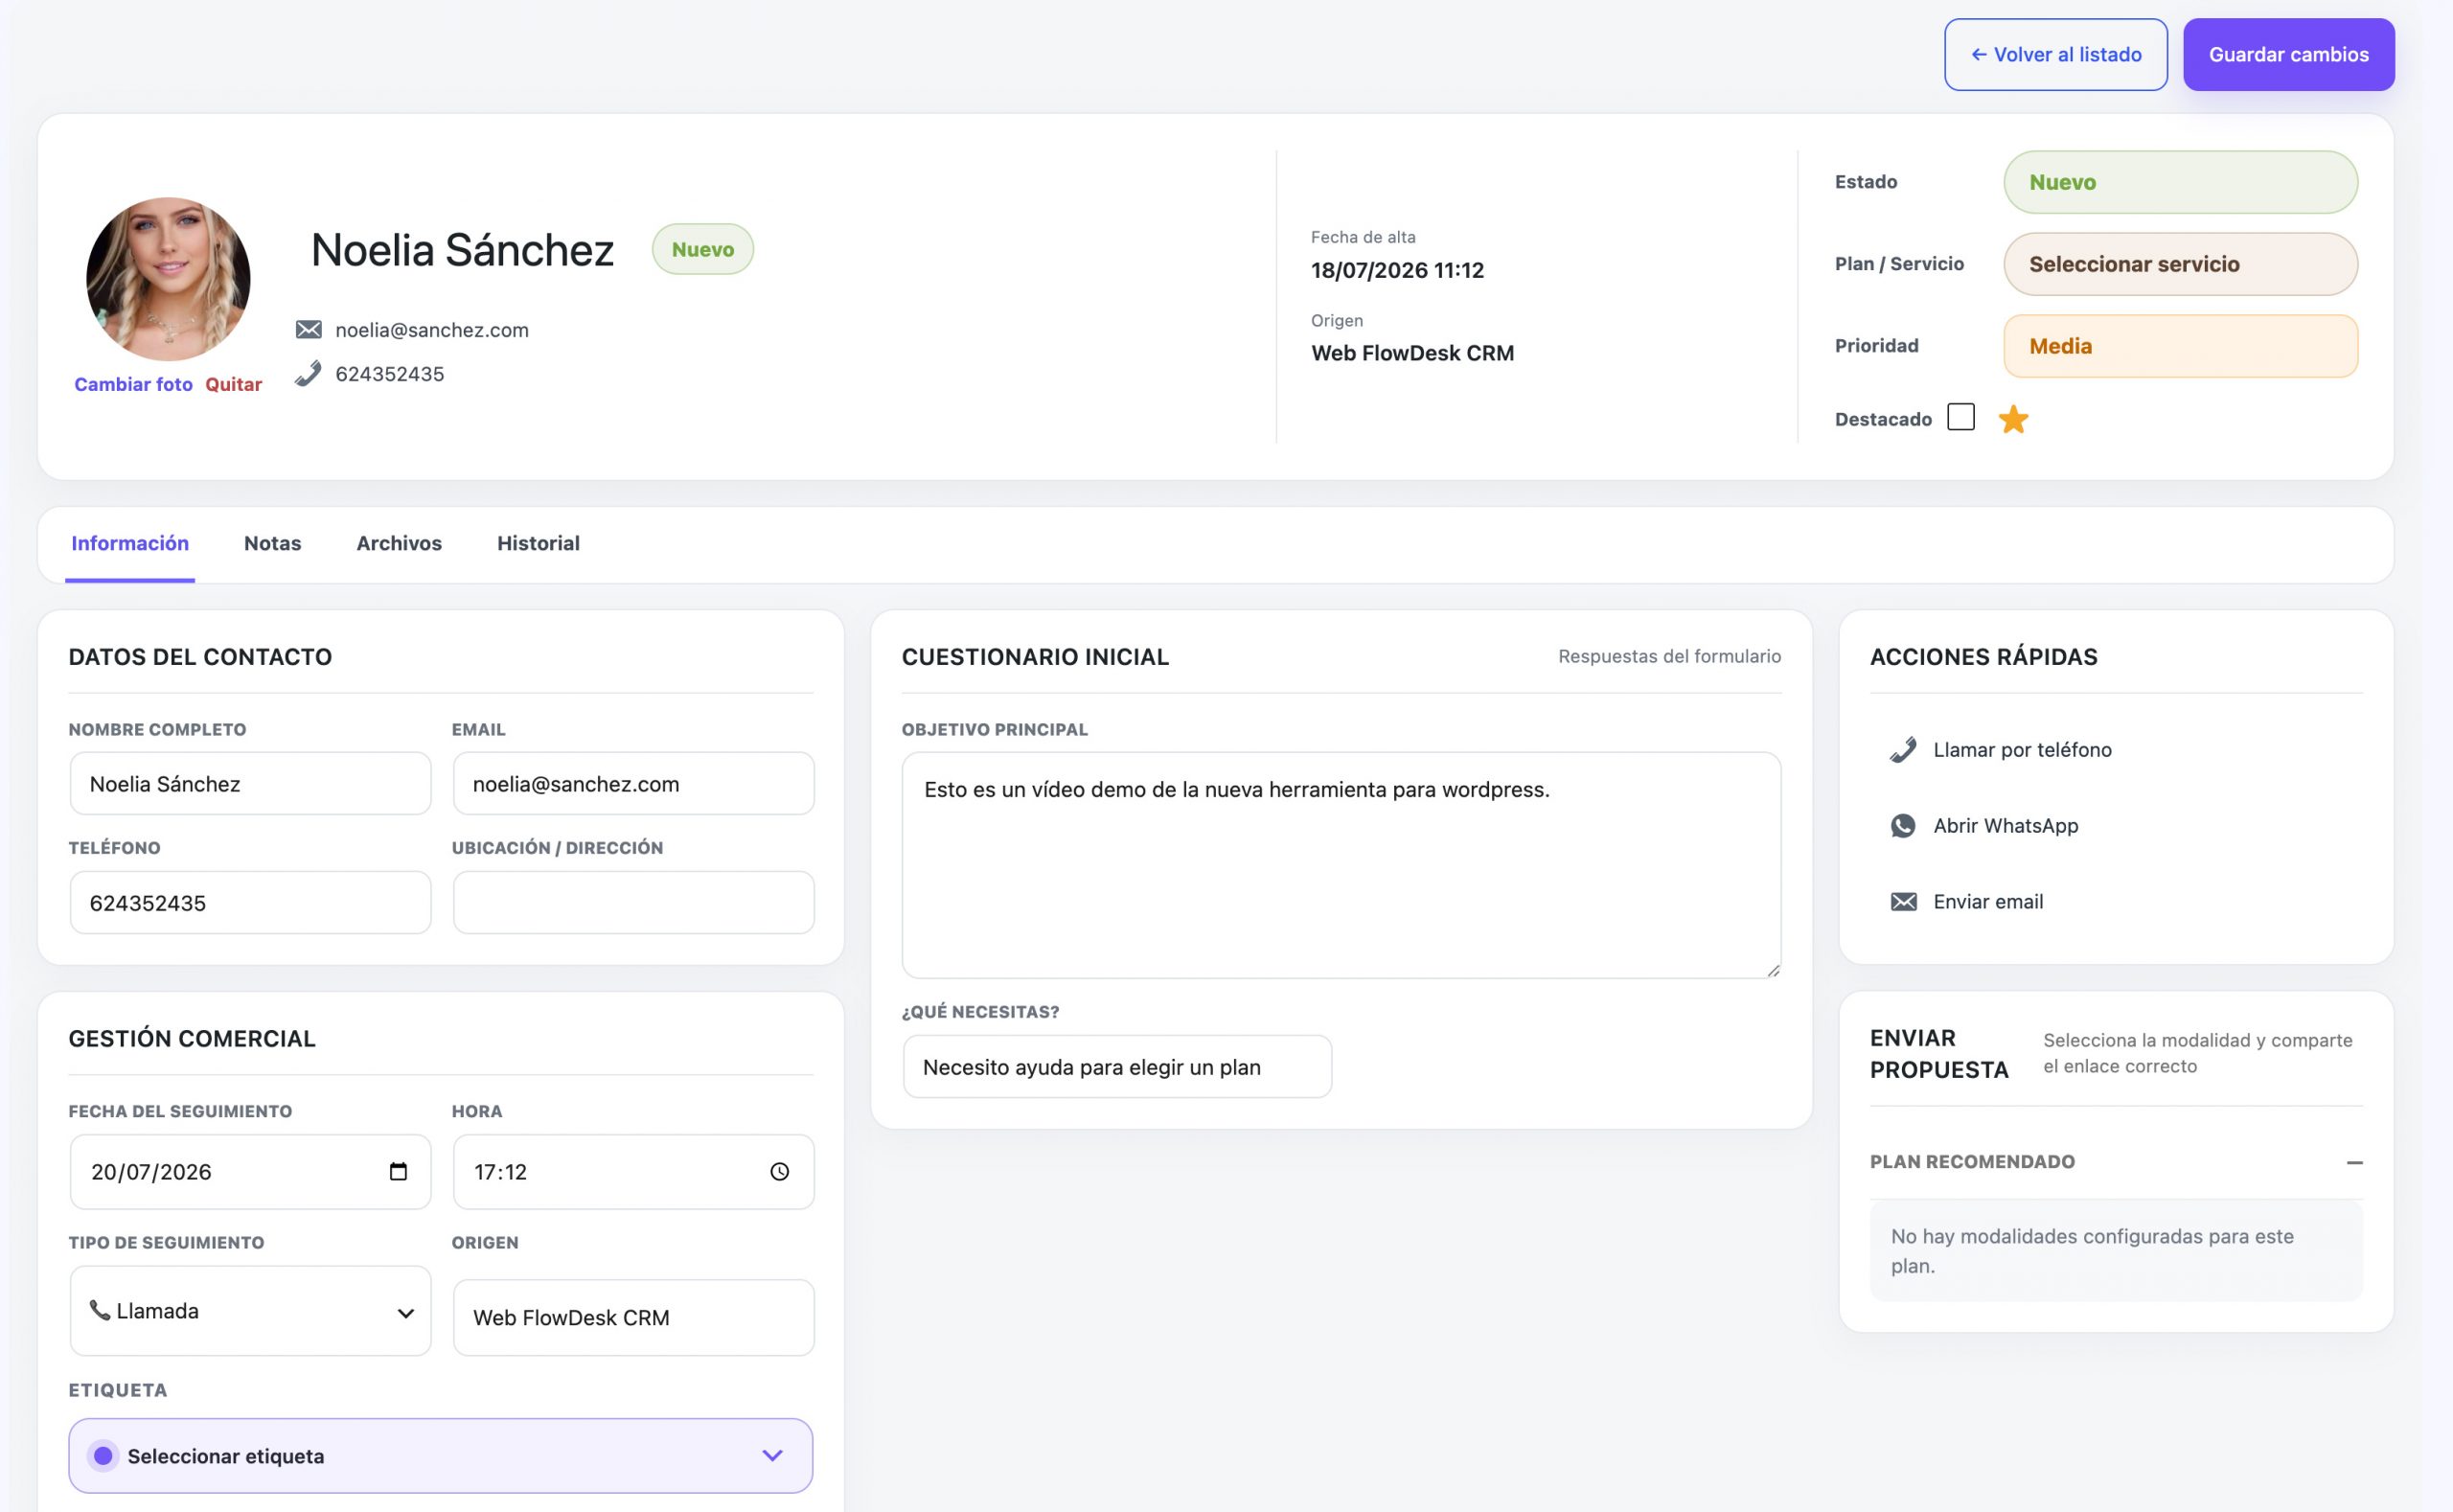Focus the Email input field
Image resolution: width=2453 pixels, height=1512 pixels.
[x=633, y=784]
